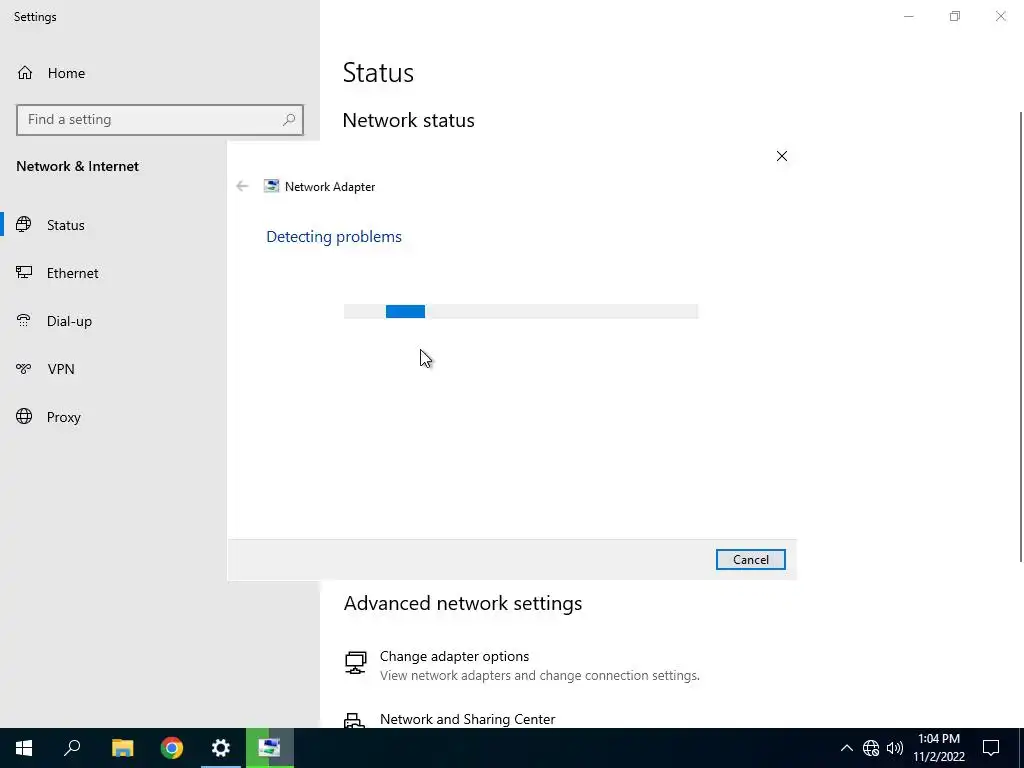Viewport: 1024px width, 768px height.
Task: Click the VPN icon in sidebar
Action: coord(24,369)
